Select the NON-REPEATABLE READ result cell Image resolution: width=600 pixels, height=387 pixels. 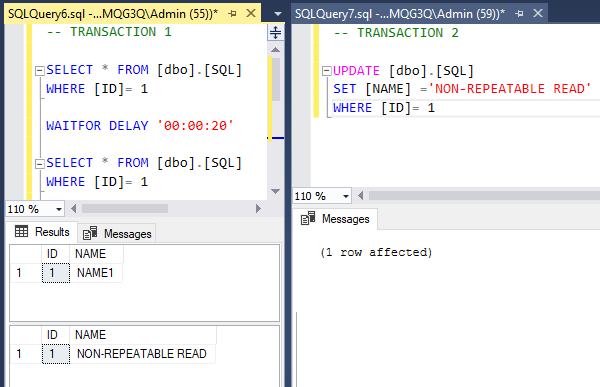pos(143,354)
